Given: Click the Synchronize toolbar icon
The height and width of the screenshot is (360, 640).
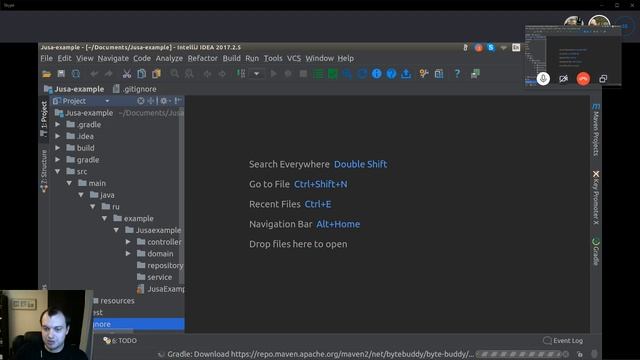Looking at the screenshot, I should (76, 74).
